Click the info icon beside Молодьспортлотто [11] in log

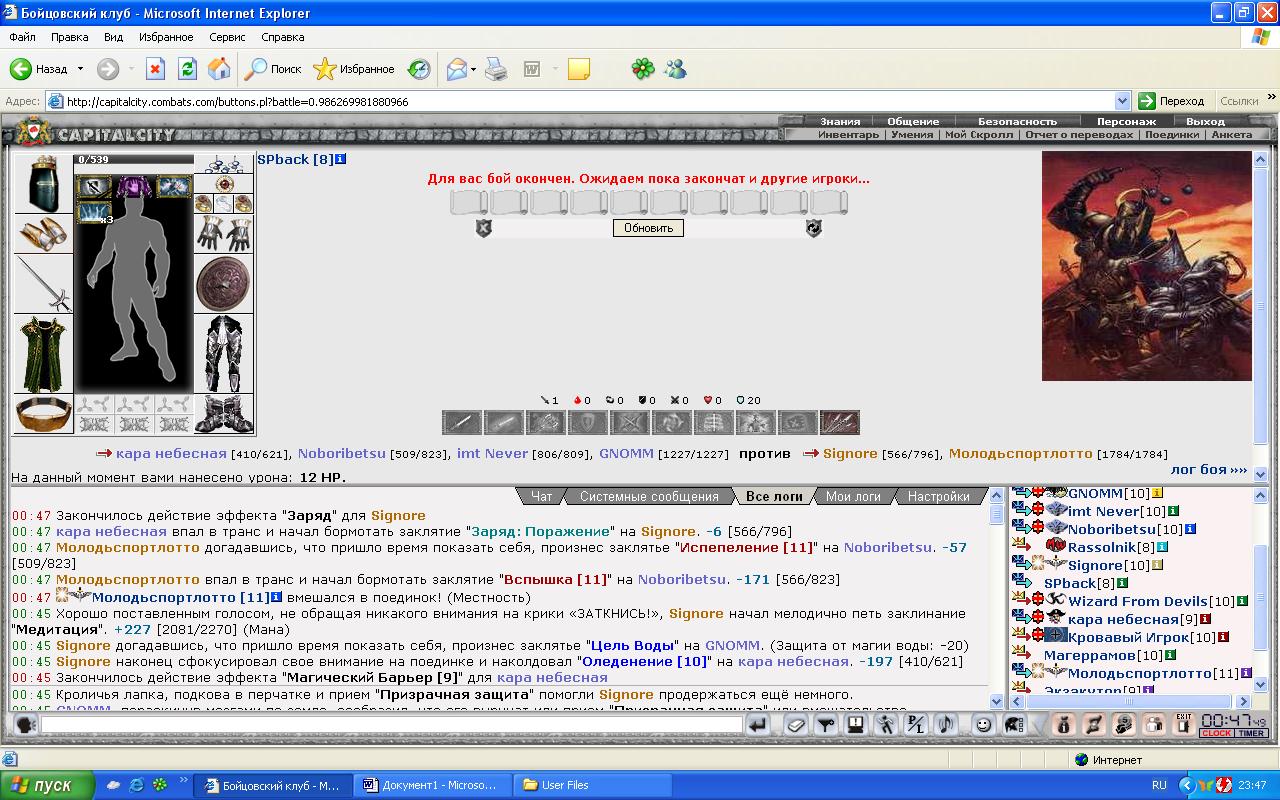coord(277,597)
